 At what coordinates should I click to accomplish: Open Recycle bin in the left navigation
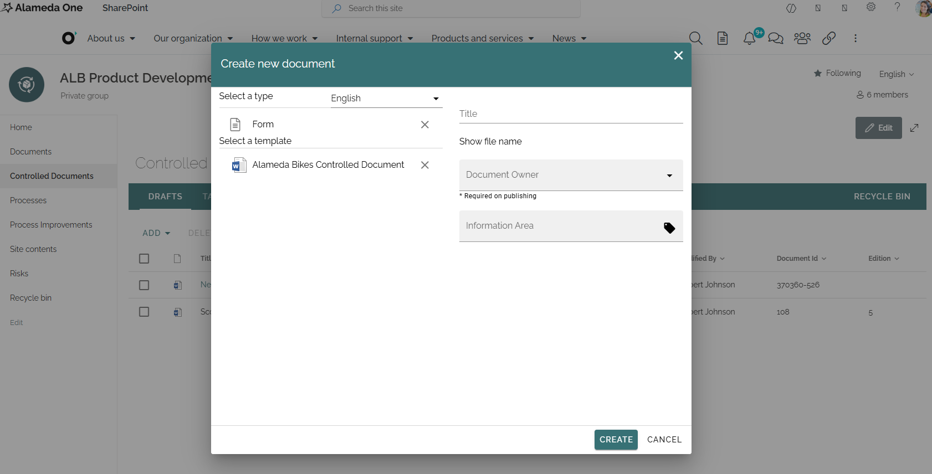[x=30, y=298]
